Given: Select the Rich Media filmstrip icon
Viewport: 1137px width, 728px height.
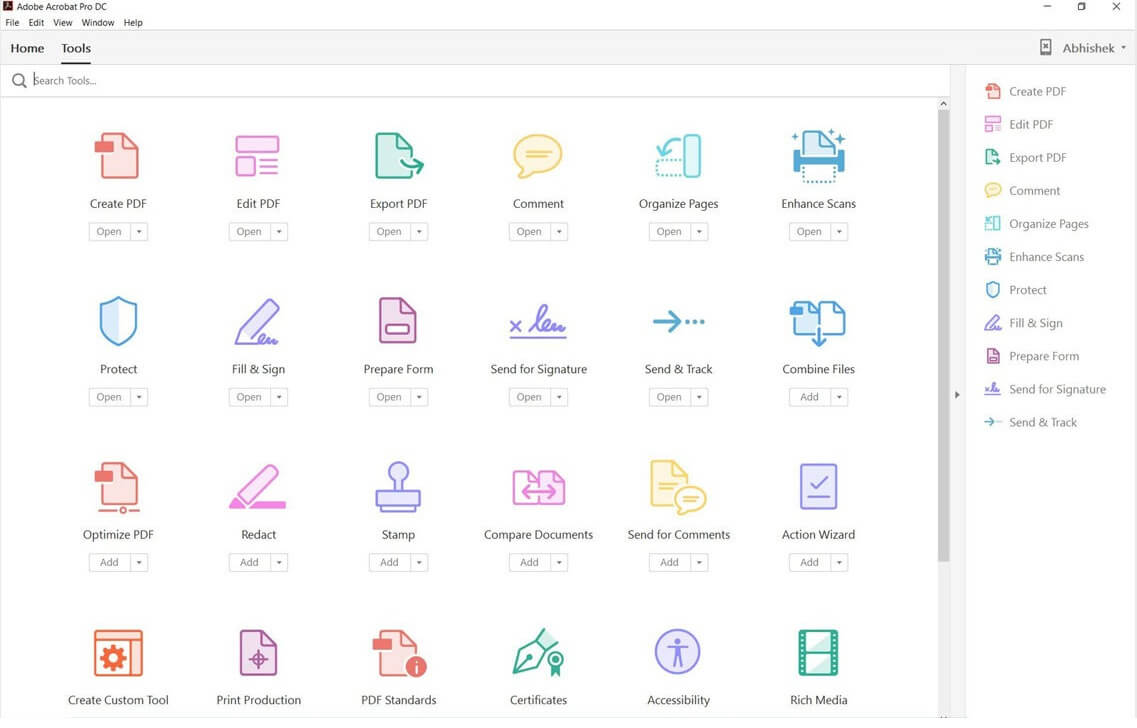Looking at the screenshot, I should click(x=818, y=653).
